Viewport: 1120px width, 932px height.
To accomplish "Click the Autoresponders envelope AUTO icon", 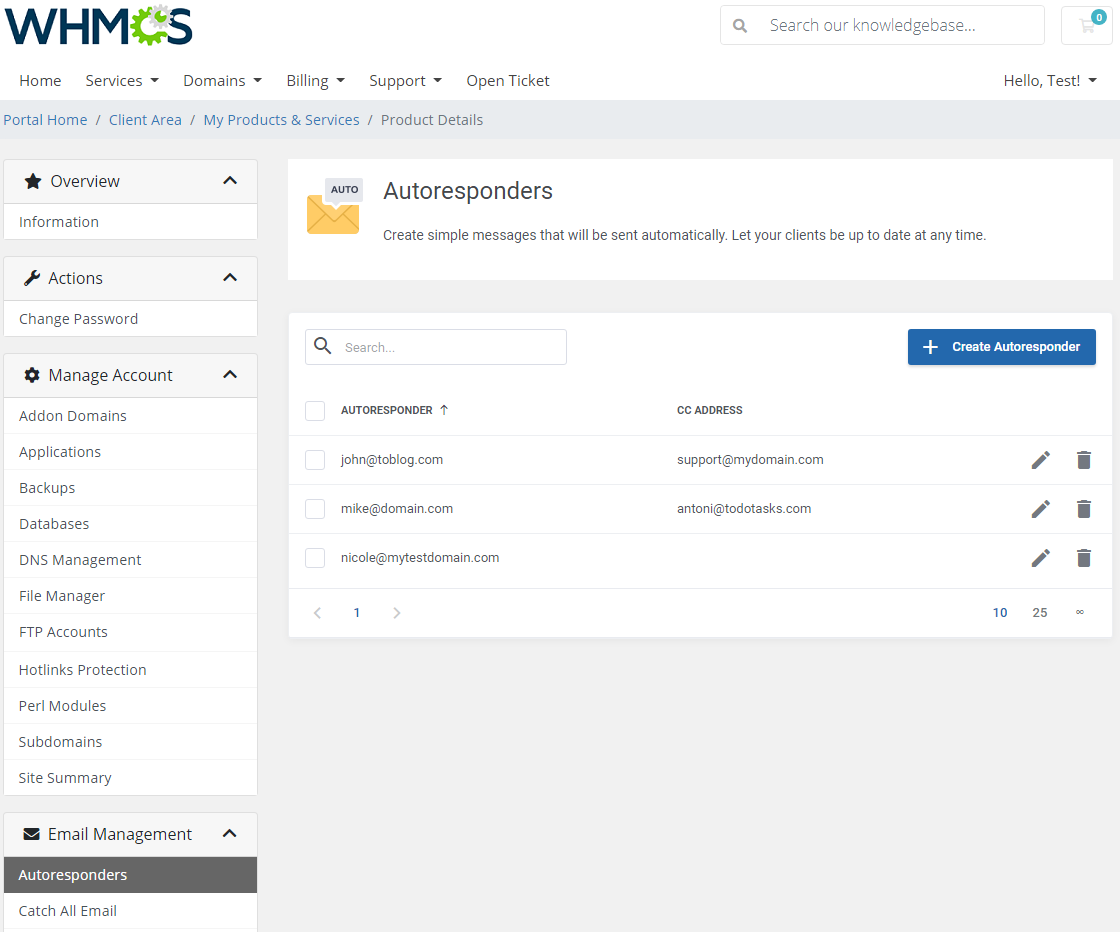I will click(334, 206).
